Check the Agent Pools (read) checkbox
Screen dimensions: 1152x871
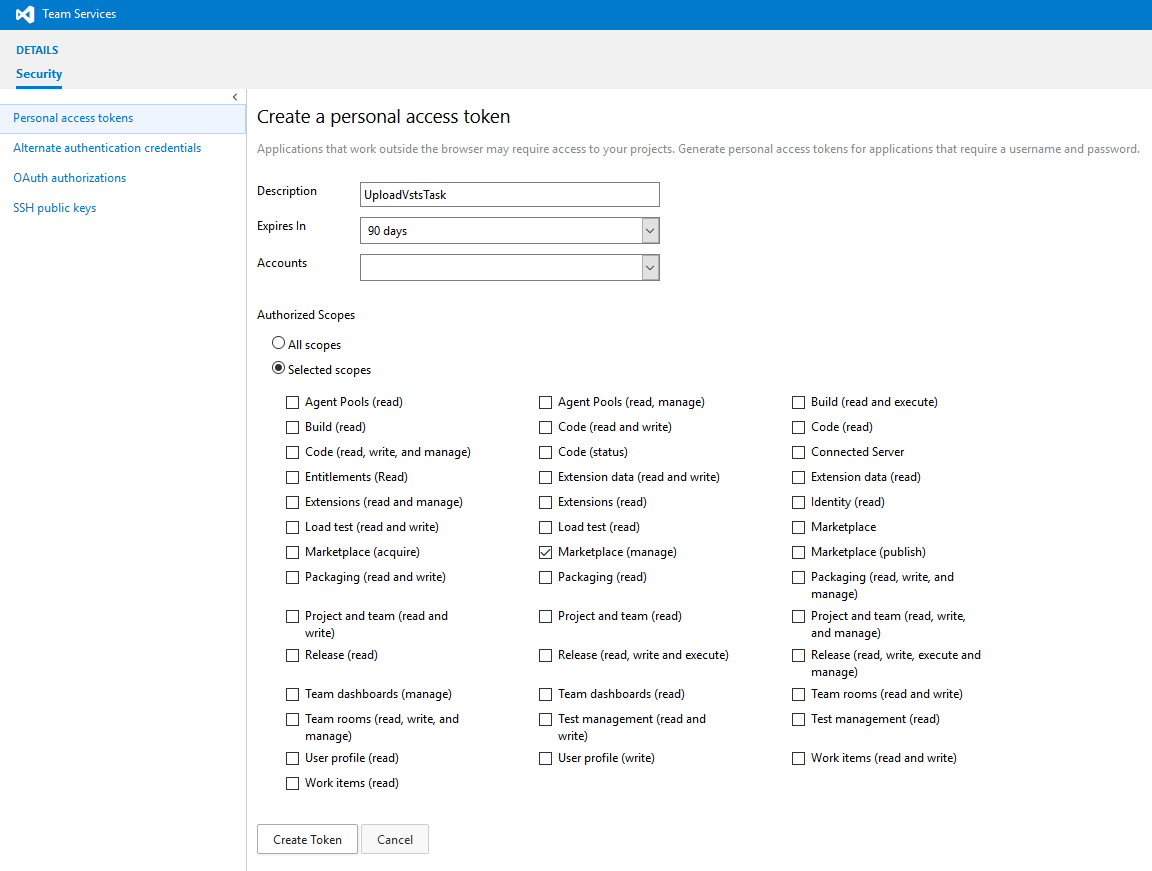[292, 402]
